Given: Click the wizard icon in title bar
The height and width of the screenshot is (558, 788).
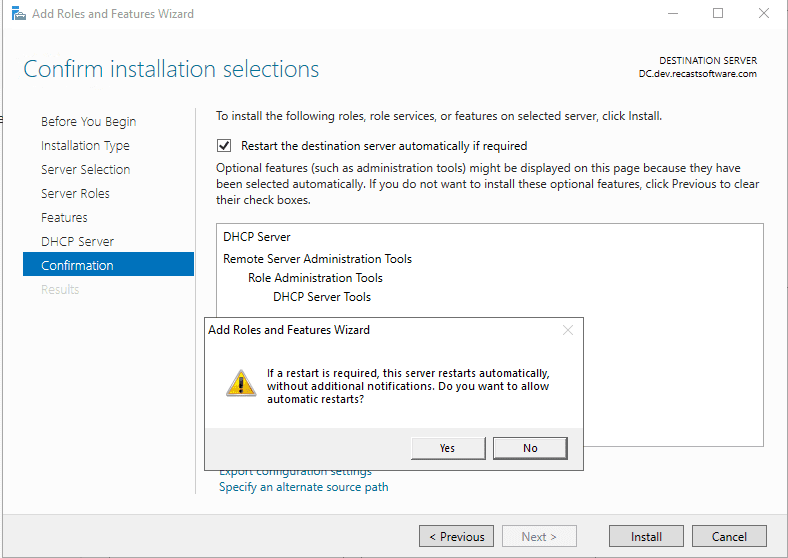Looking at the screenshot, I should click(18, 14).
